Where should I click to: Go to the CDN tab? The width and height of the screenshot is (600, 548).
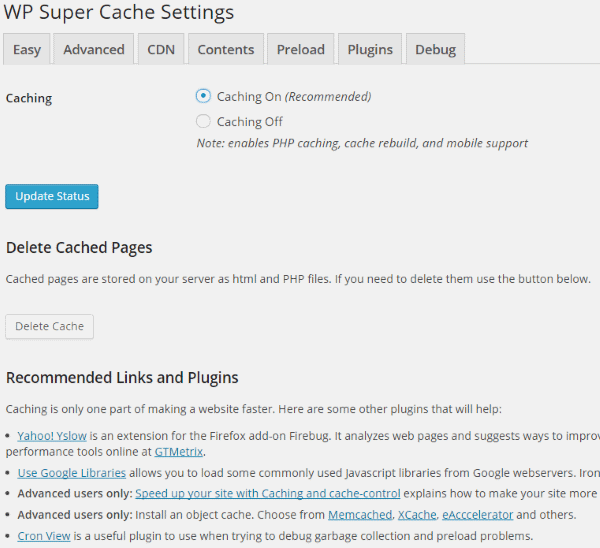(161, 49)
